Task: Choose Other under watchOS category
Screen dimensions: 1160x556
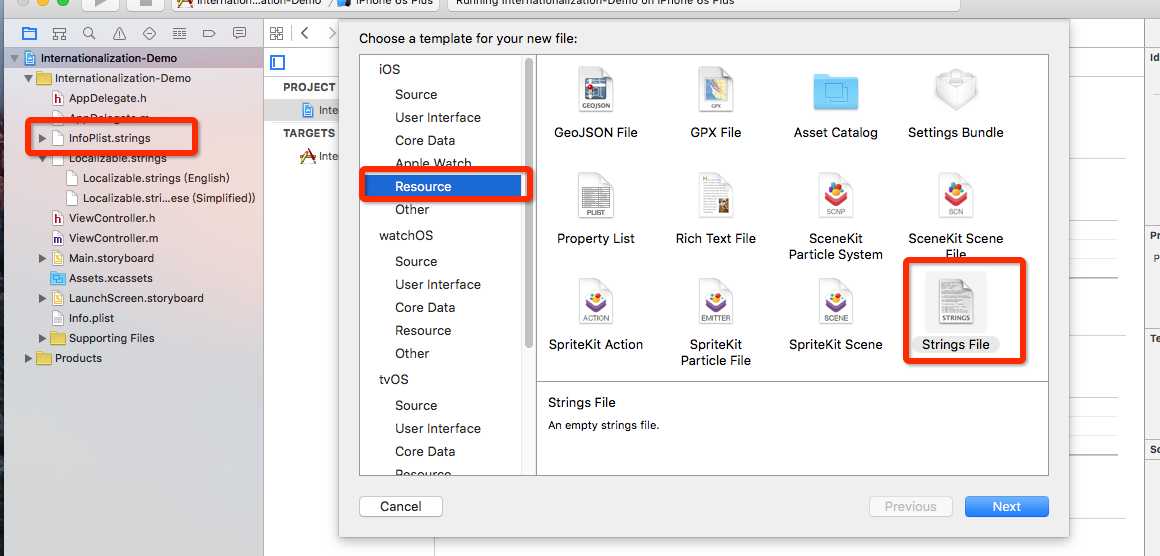Action: (412, 353)
